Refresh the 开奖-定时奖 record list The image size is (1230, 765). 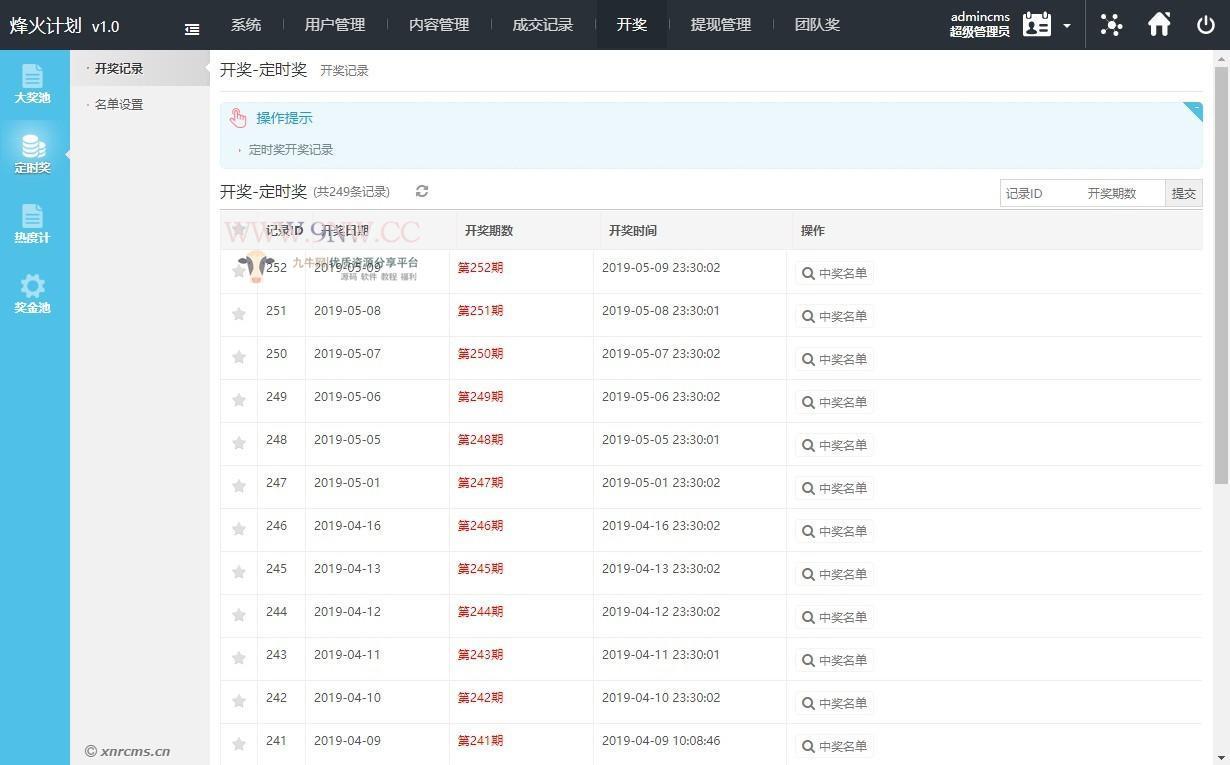tap(421, 191)
